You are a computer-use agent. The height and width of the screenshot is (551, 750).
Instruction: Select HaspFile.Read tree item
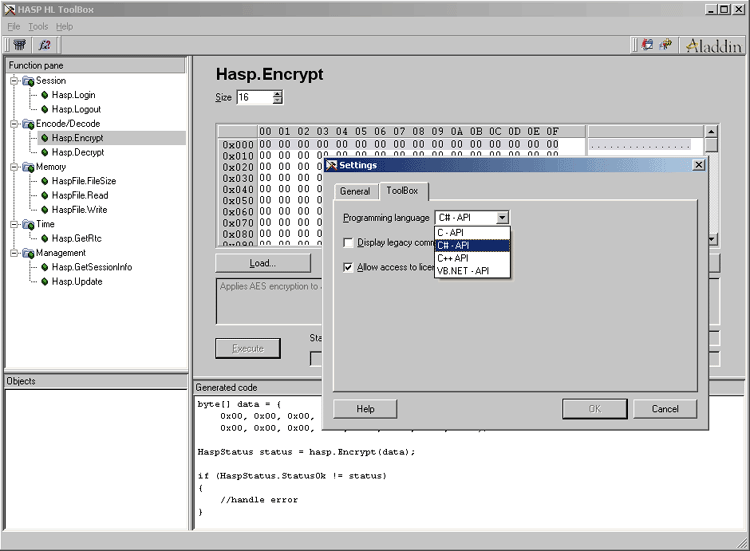coord(80,195)
